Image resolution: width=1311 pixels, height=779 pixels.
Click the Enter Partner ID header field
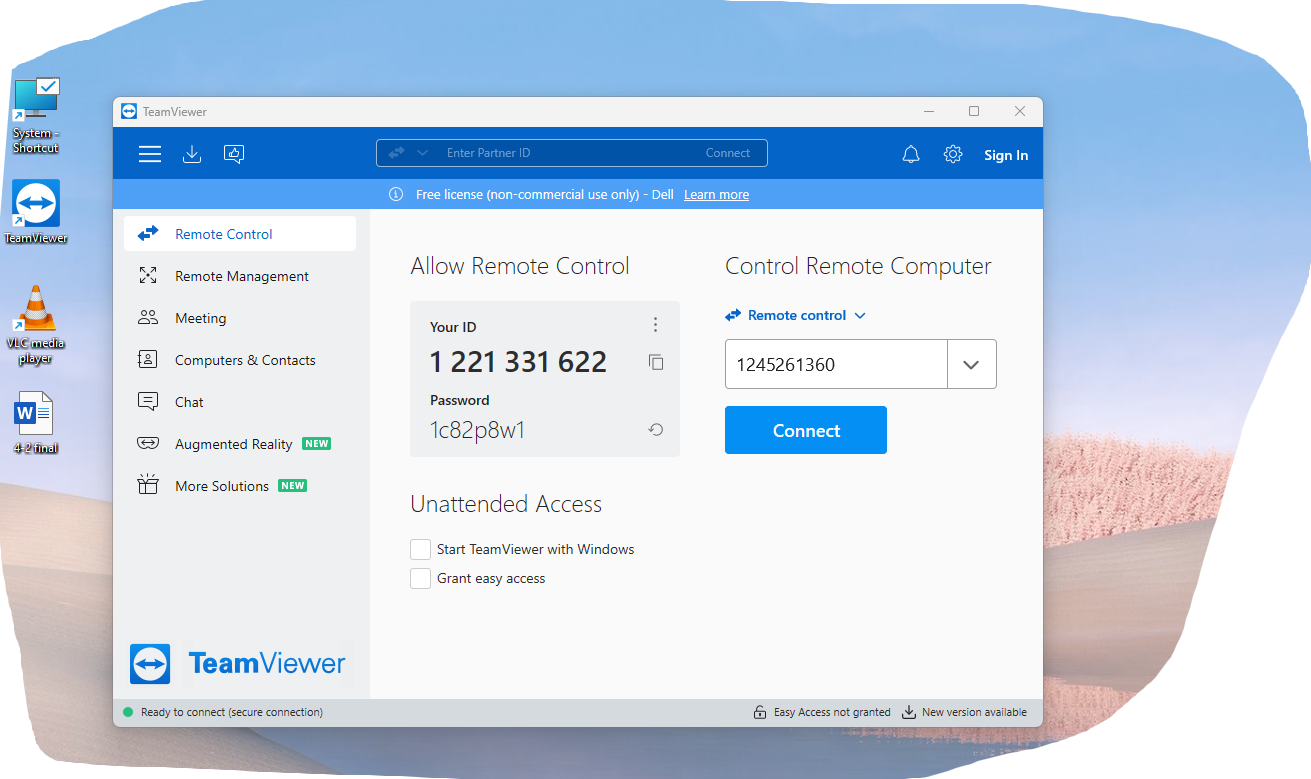pyautogui.click(x=570, y=153)
